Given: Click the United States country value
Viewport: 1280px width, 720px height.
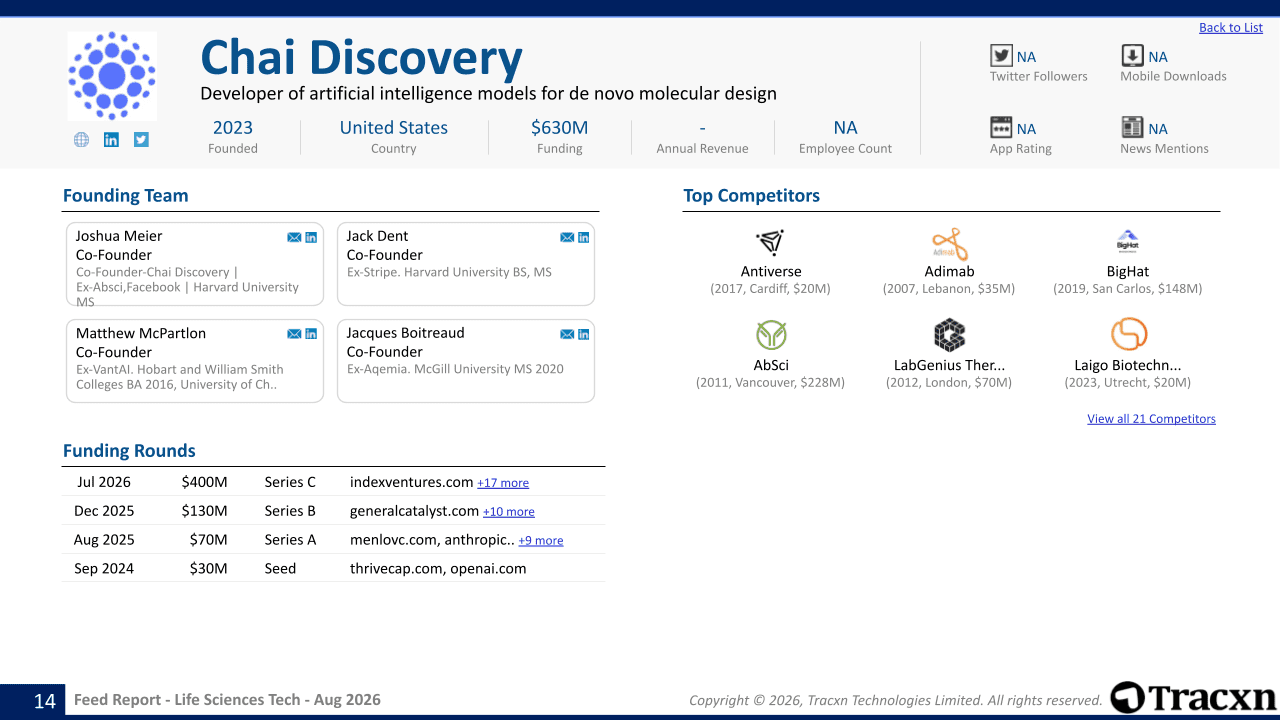Looking at the screenshot, I should [x=394, y=127].
